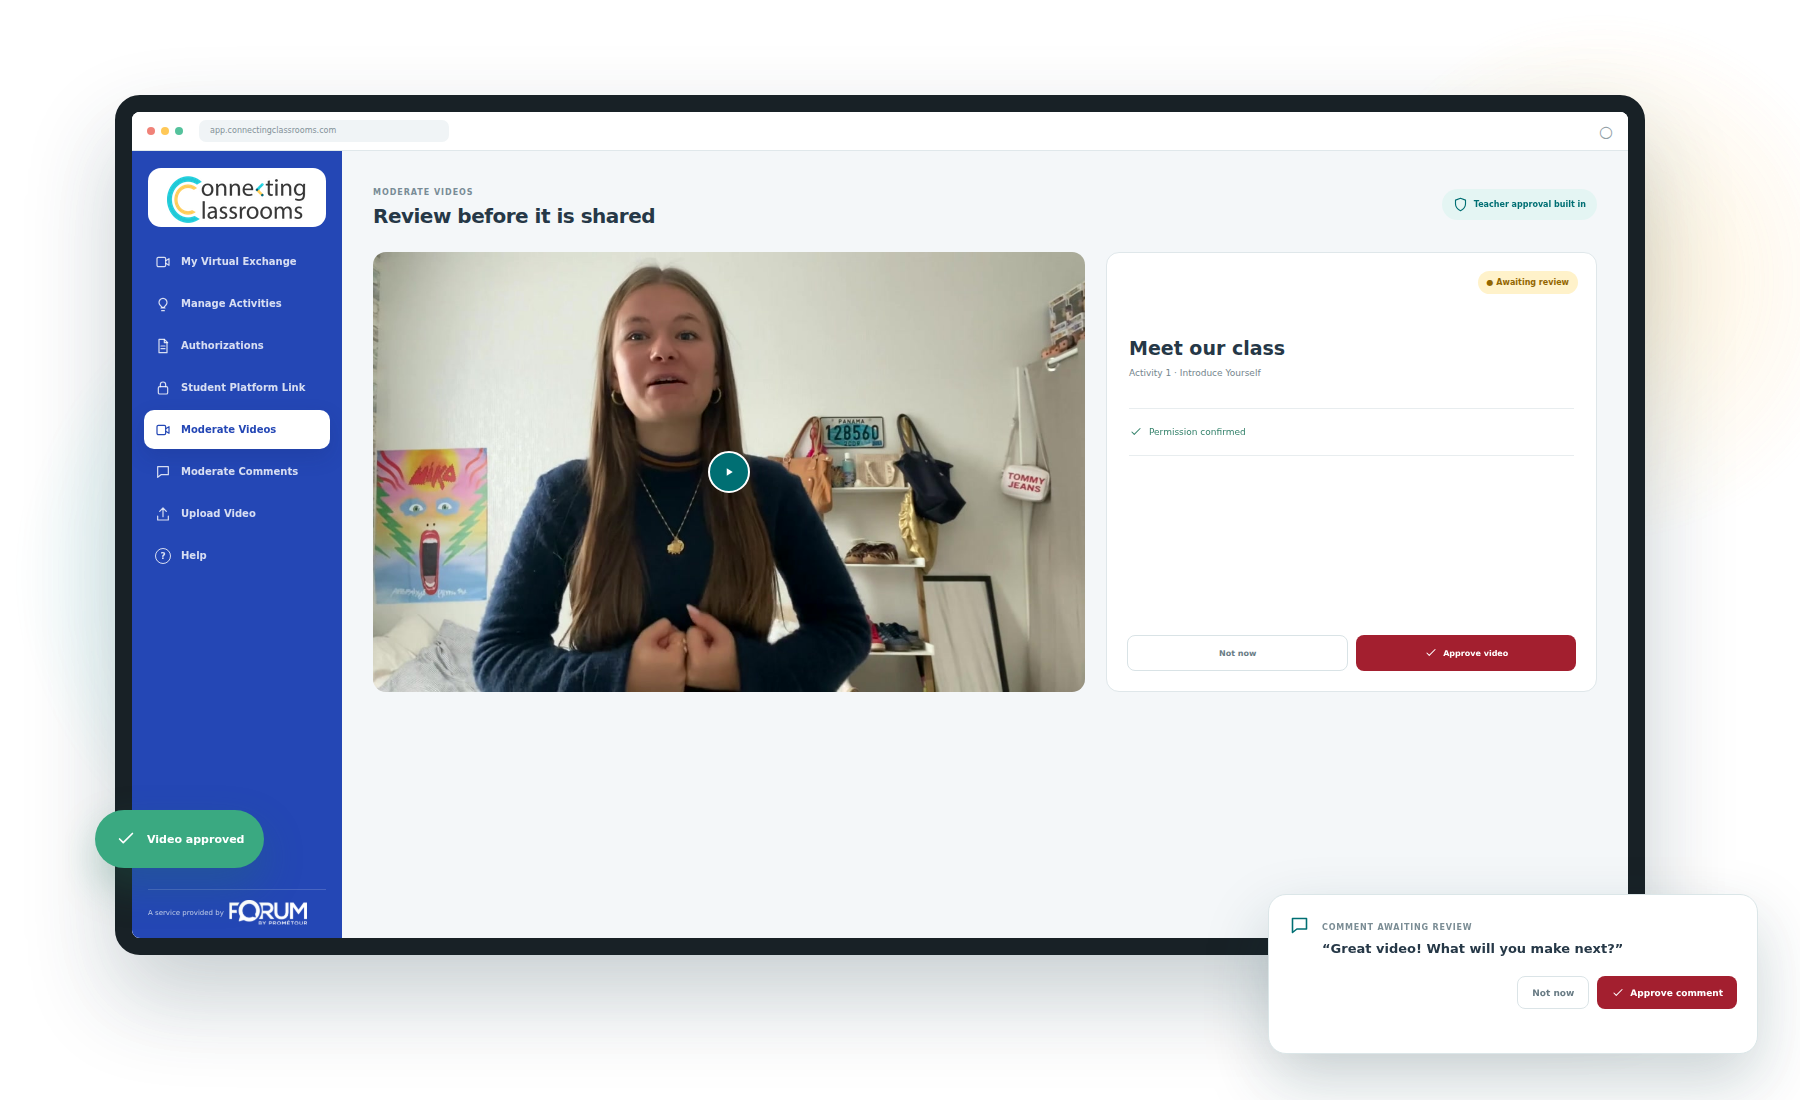1800x1100 pixels.
Task: Switch to Moderate Comments
Action: 237,471
